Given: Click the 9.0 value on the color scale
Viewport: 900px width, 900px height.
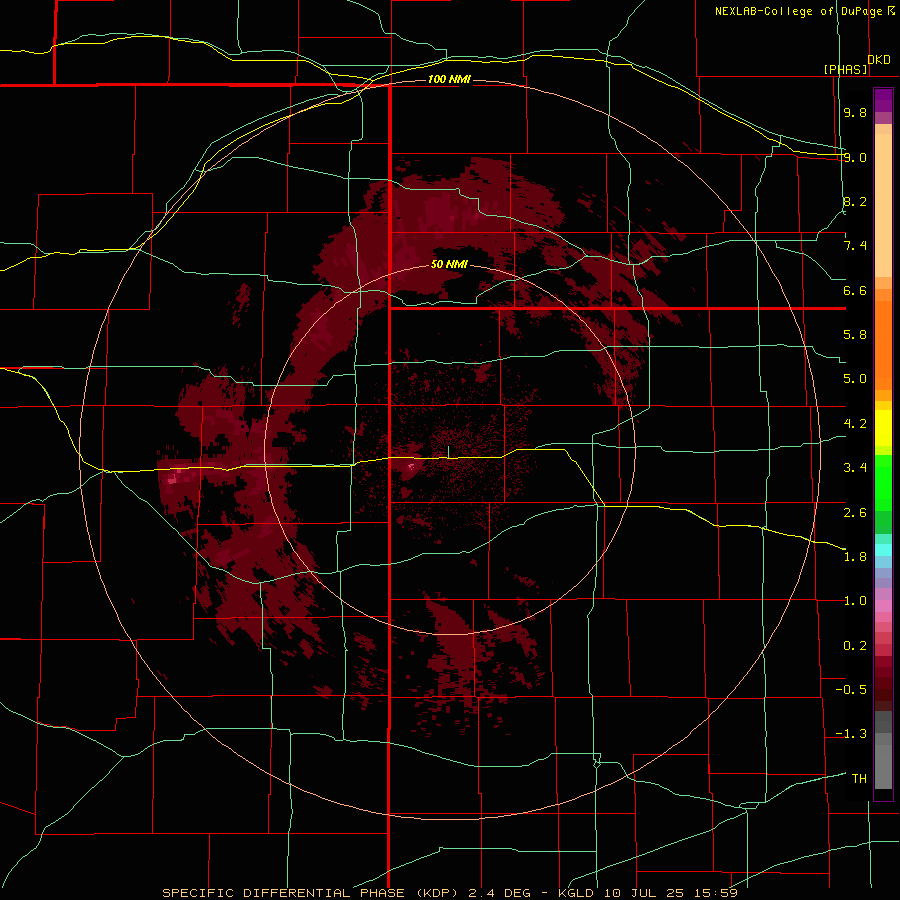Looking at the screenshot, I should (855, 157).
